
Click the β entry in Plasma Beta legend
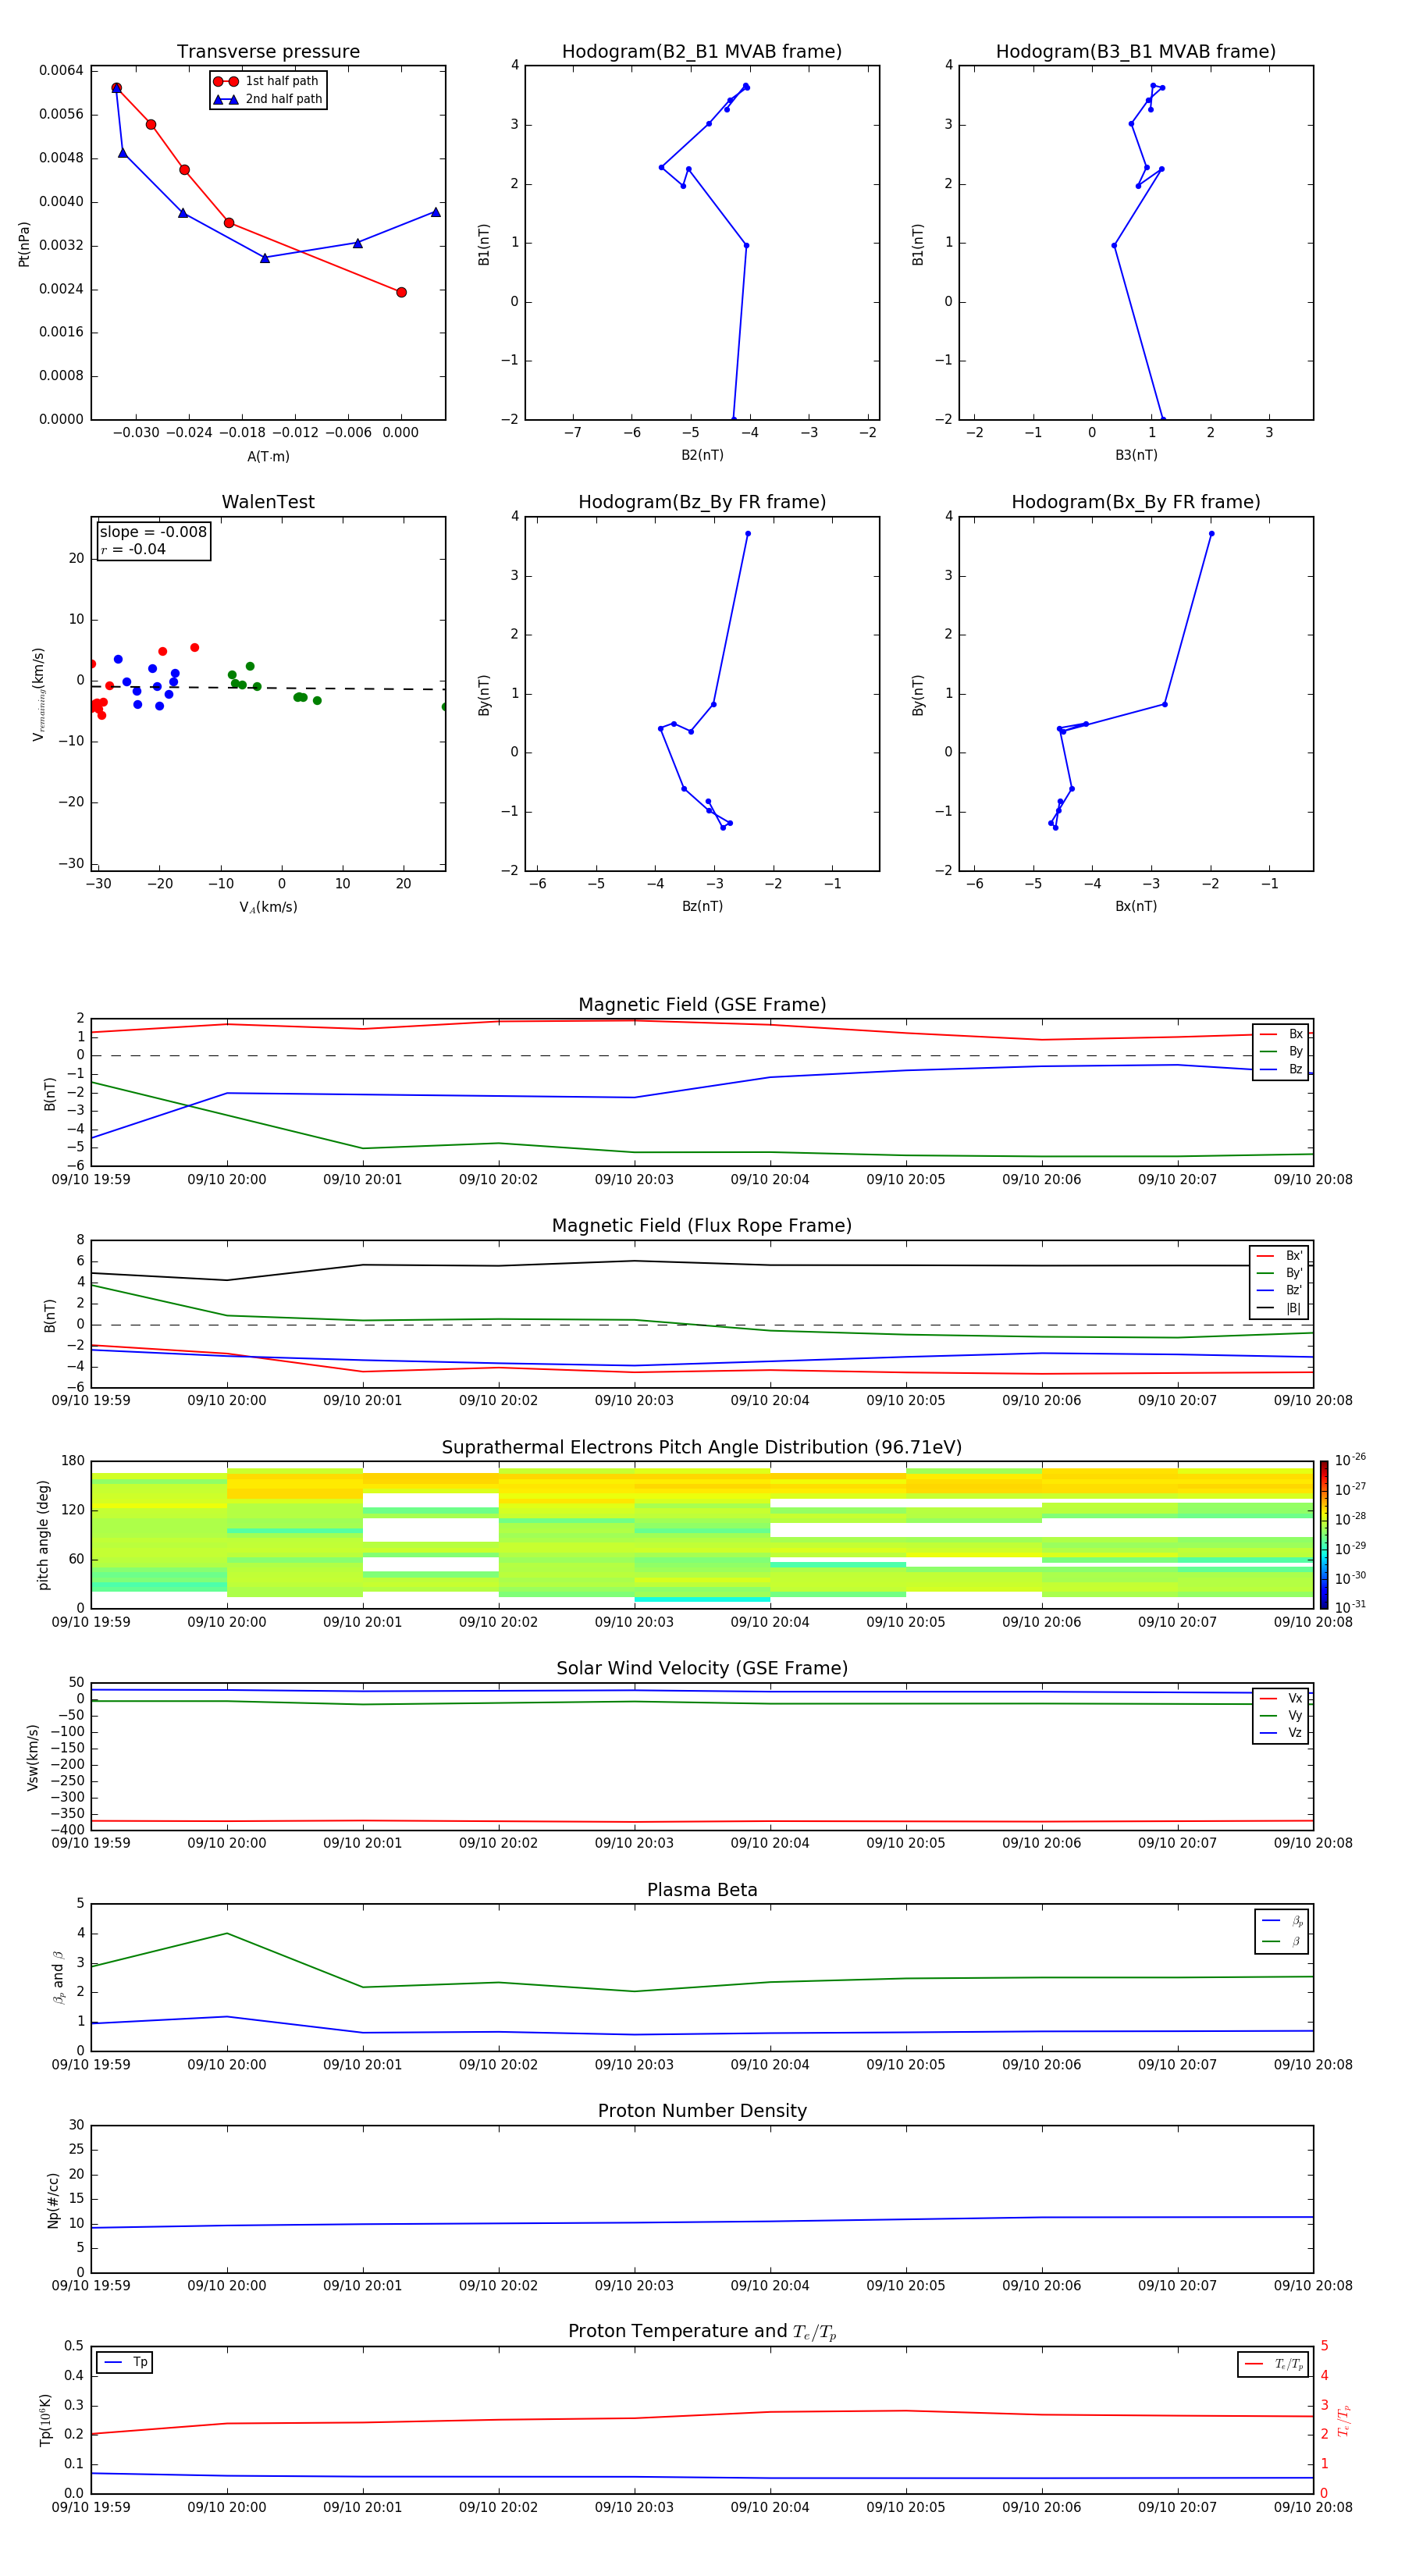click(x=1282, y=1941)
